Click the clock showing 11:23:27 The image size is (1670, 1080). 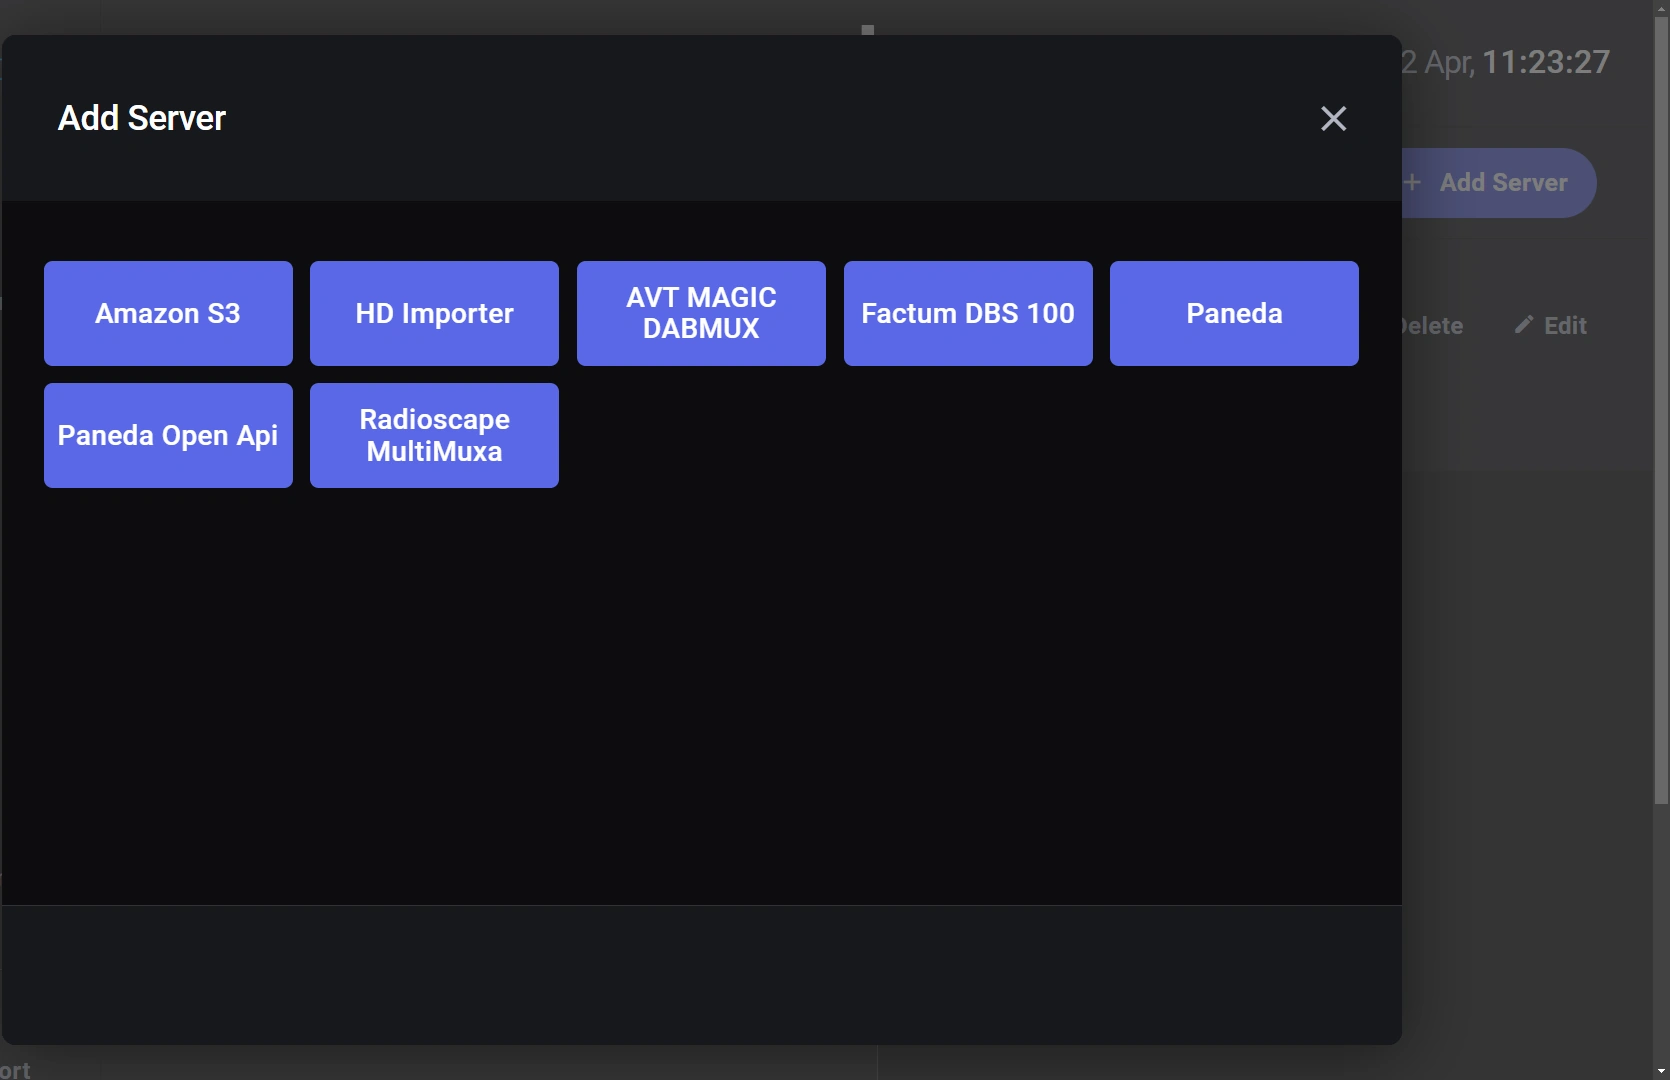[1546, 62]
